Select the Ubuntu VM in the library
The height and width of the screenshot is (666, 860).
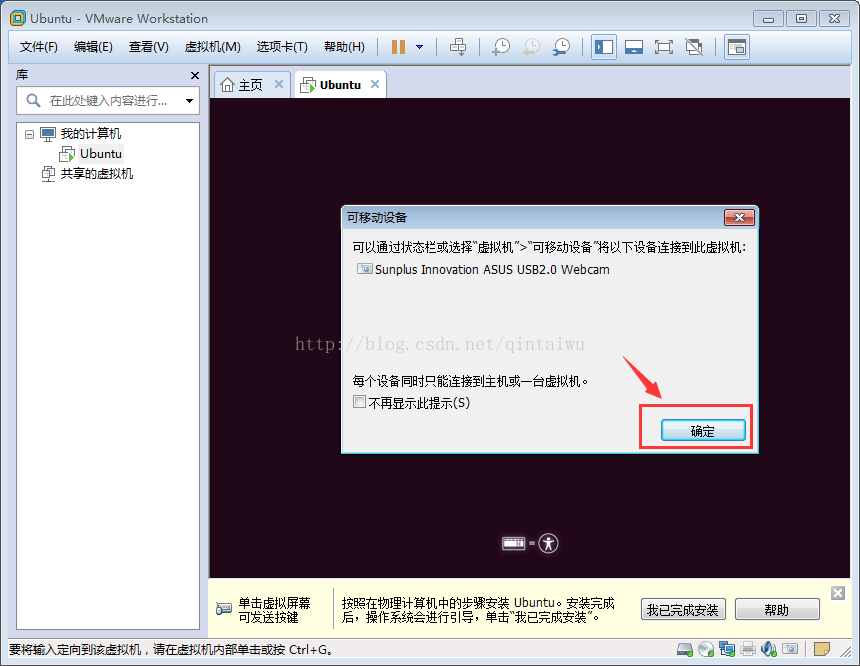[101, 154]
